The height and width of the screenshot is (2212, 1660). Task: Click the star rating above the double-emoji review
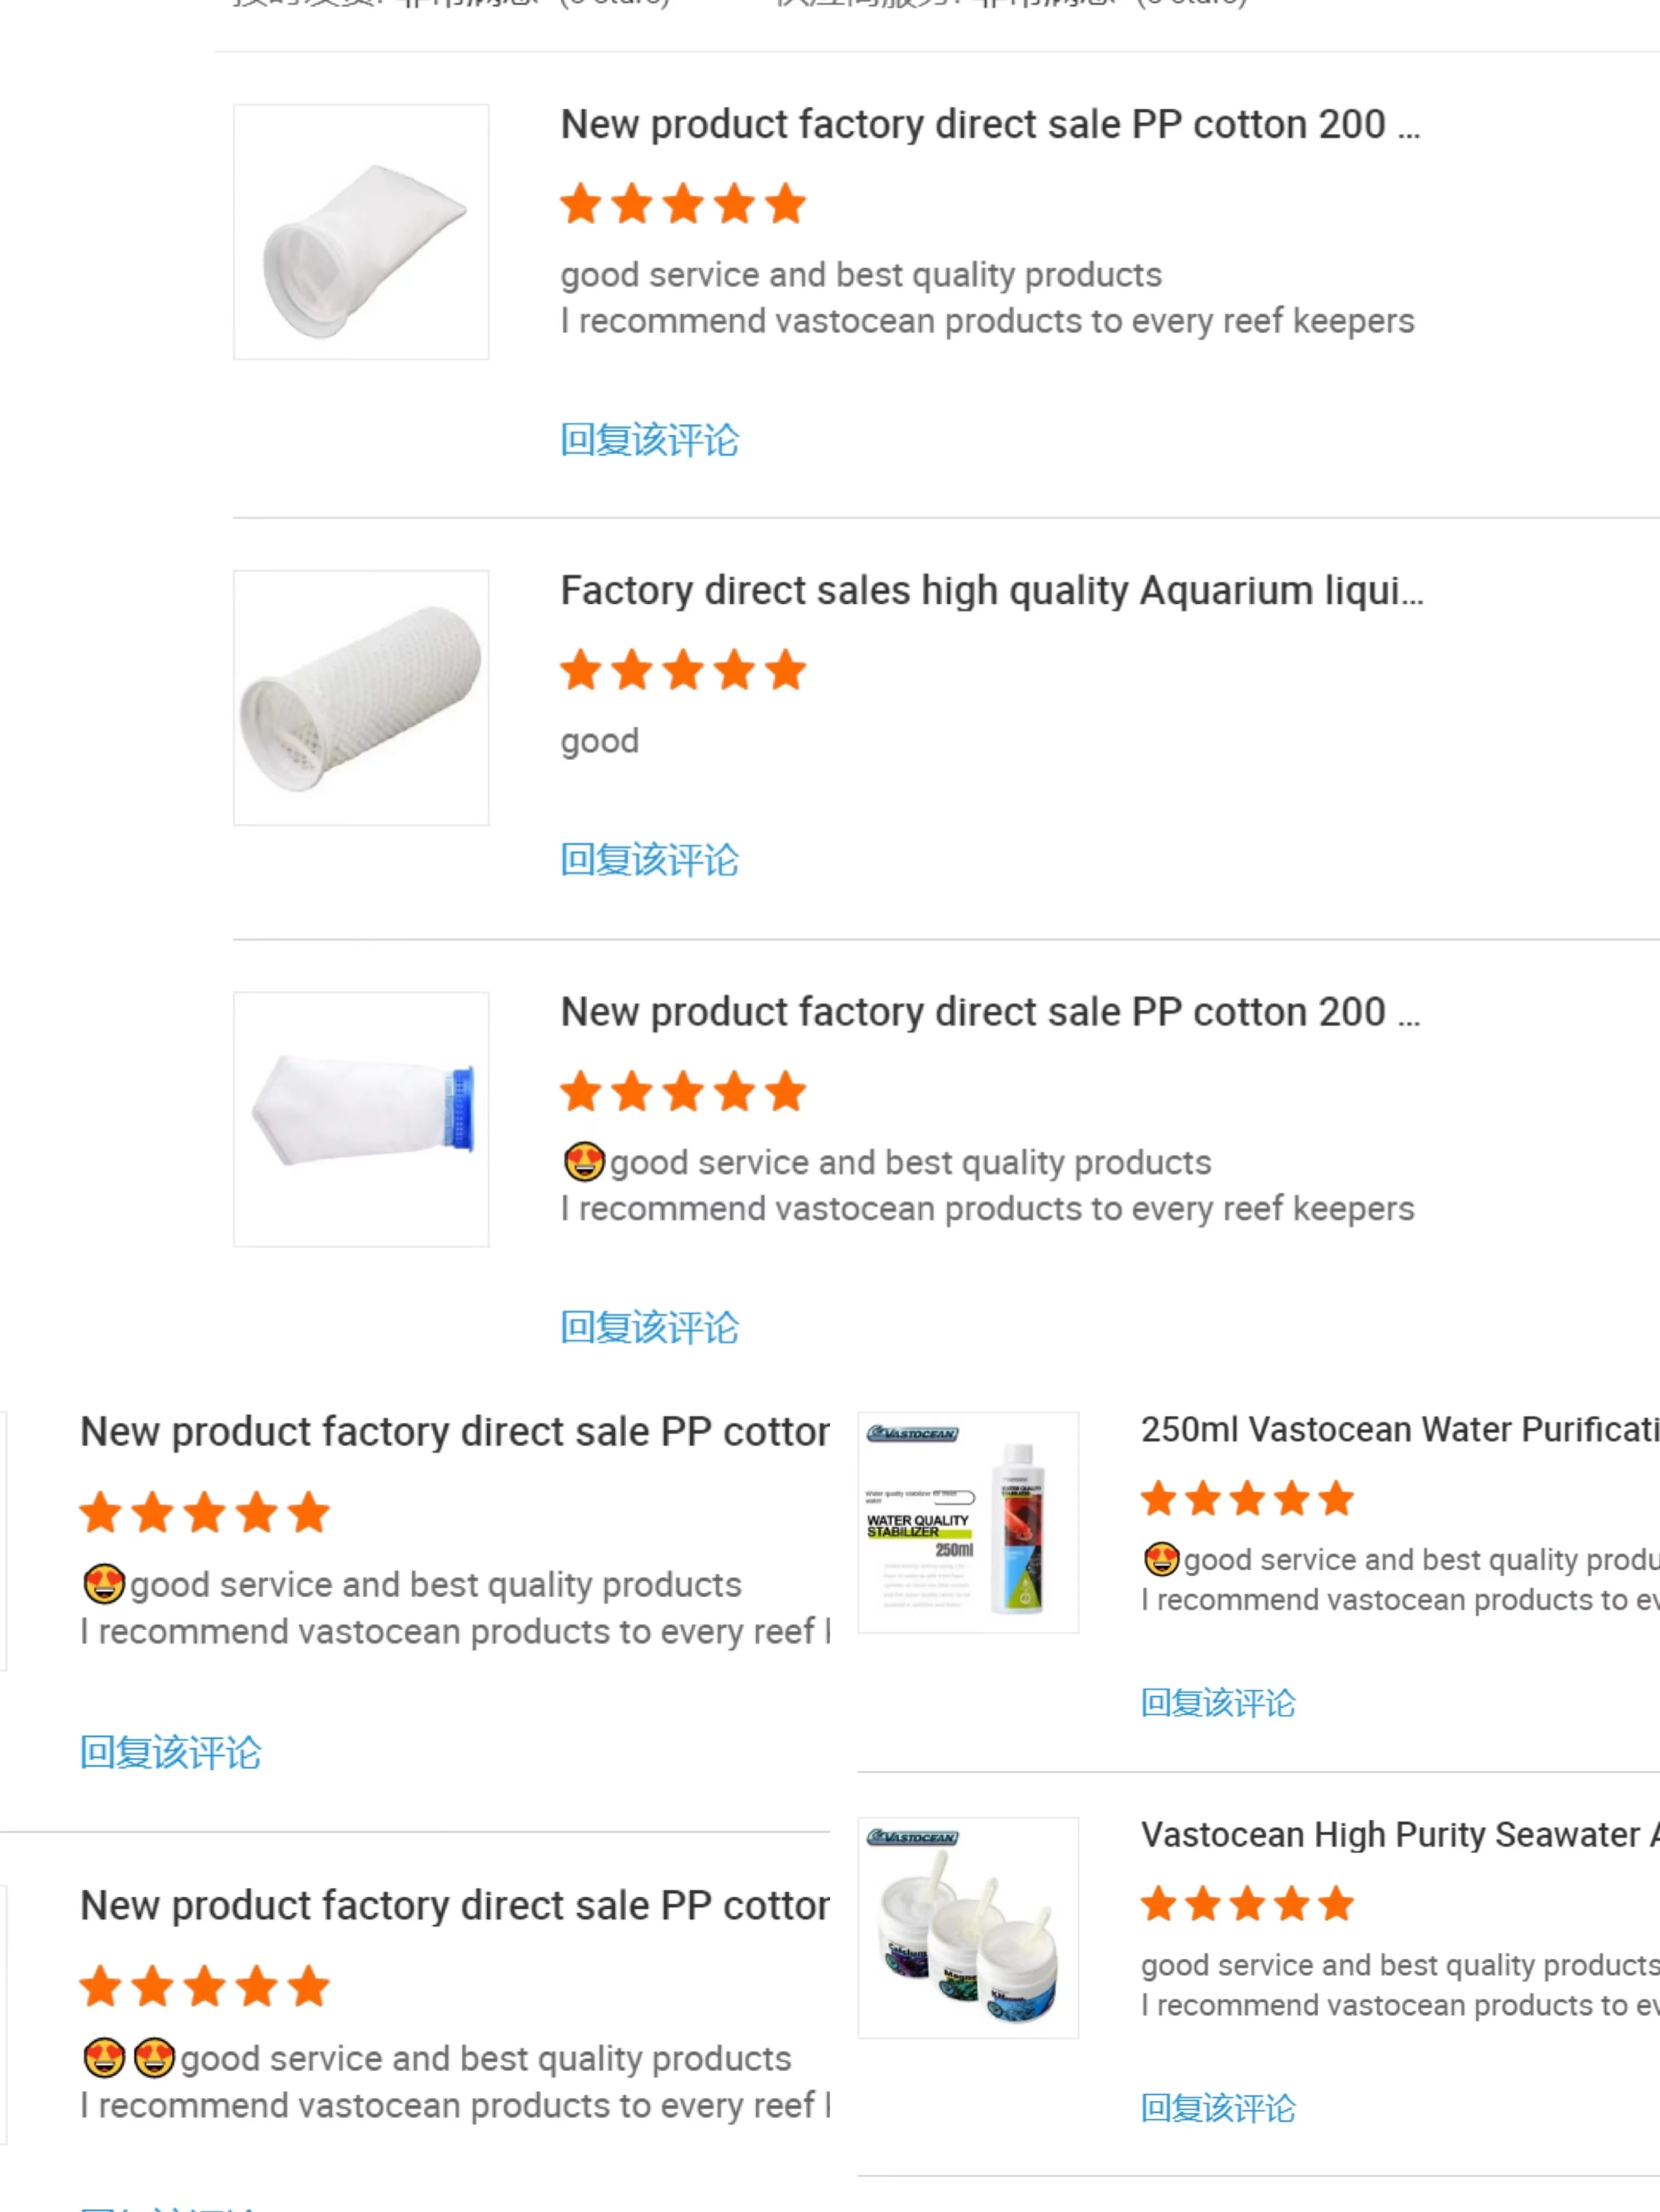[204, 1987]
